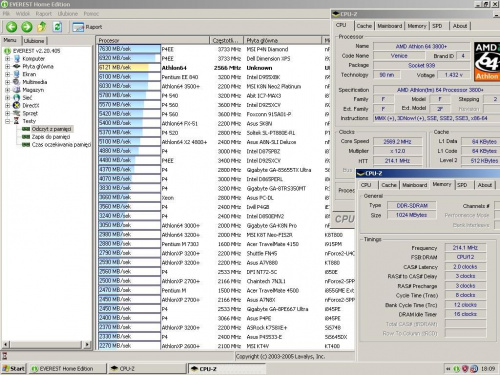Switch to EVEREST Home Edition taskbar button

pos(67,369)
